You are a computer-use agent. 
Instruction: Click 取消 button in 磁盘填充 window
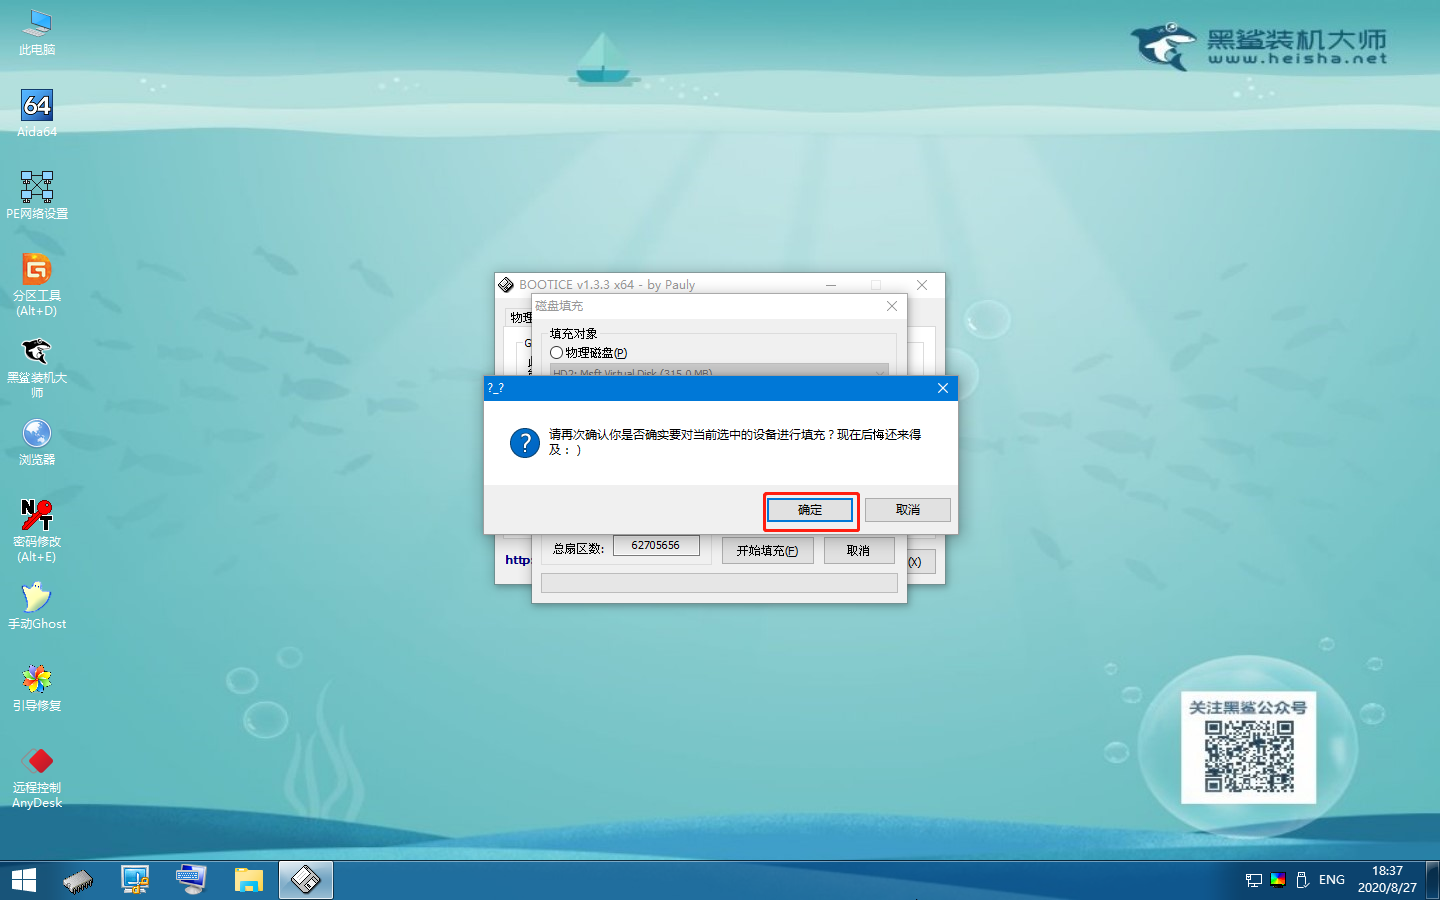tap(858, 551)
